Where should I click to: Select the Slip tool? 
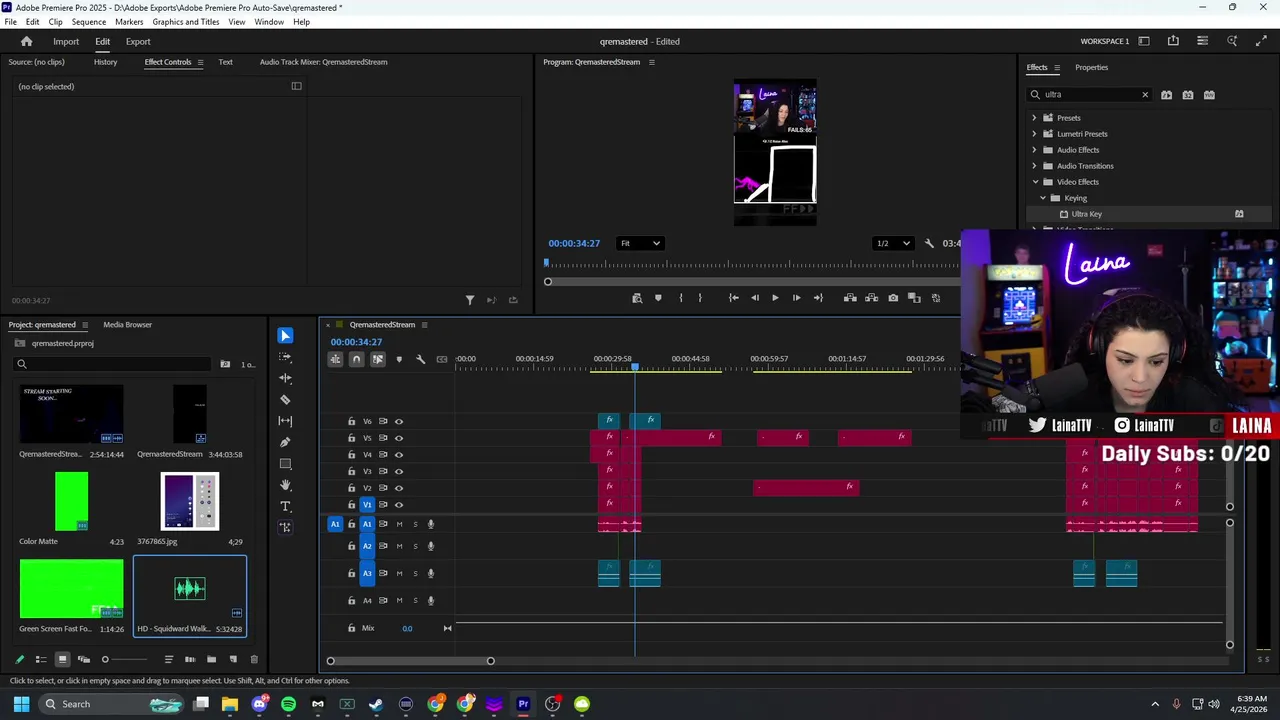pyautogui.click(x=285, y=421)
